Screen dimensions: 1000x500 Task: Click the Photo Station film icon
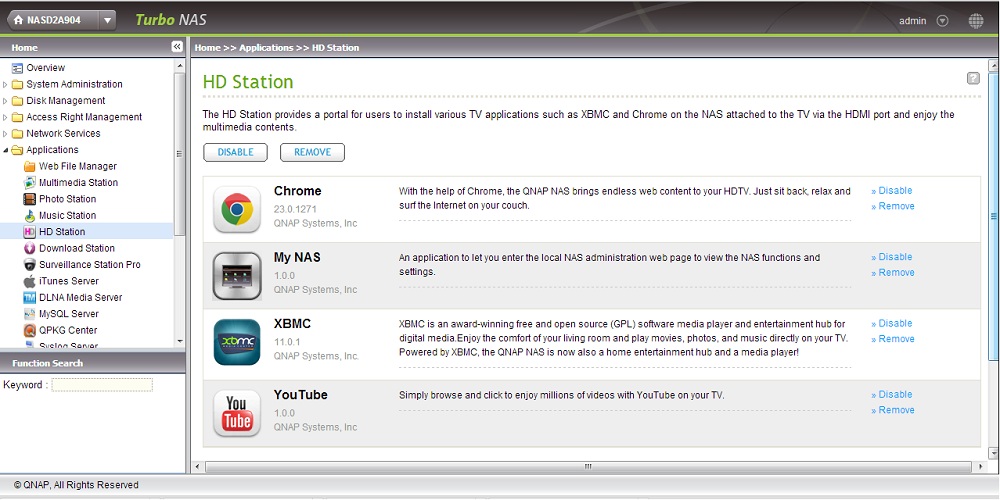(x=29, y=199)
